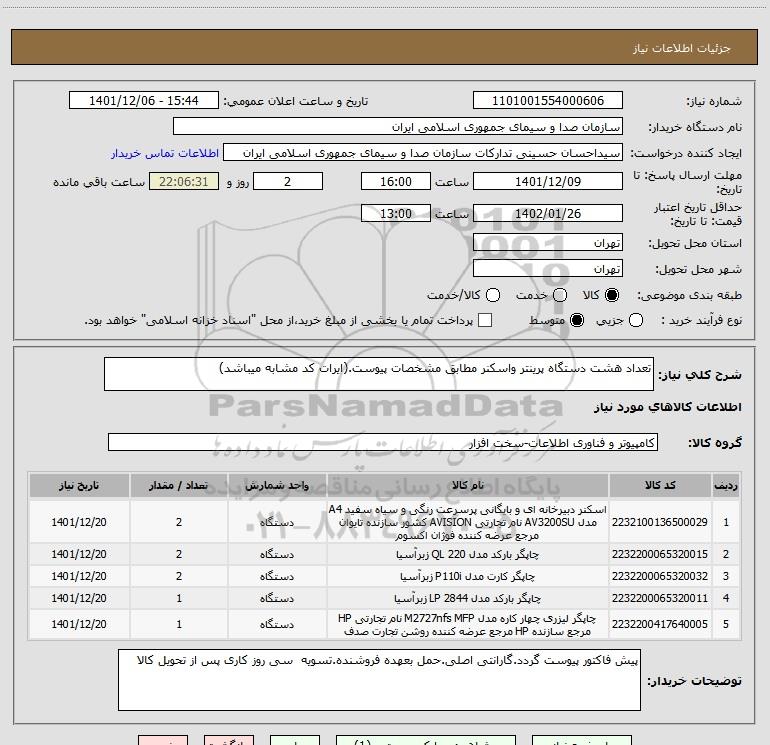Click the price validity date 1402/01/26
Screen dimensions: 770x745
coord(548,214)
